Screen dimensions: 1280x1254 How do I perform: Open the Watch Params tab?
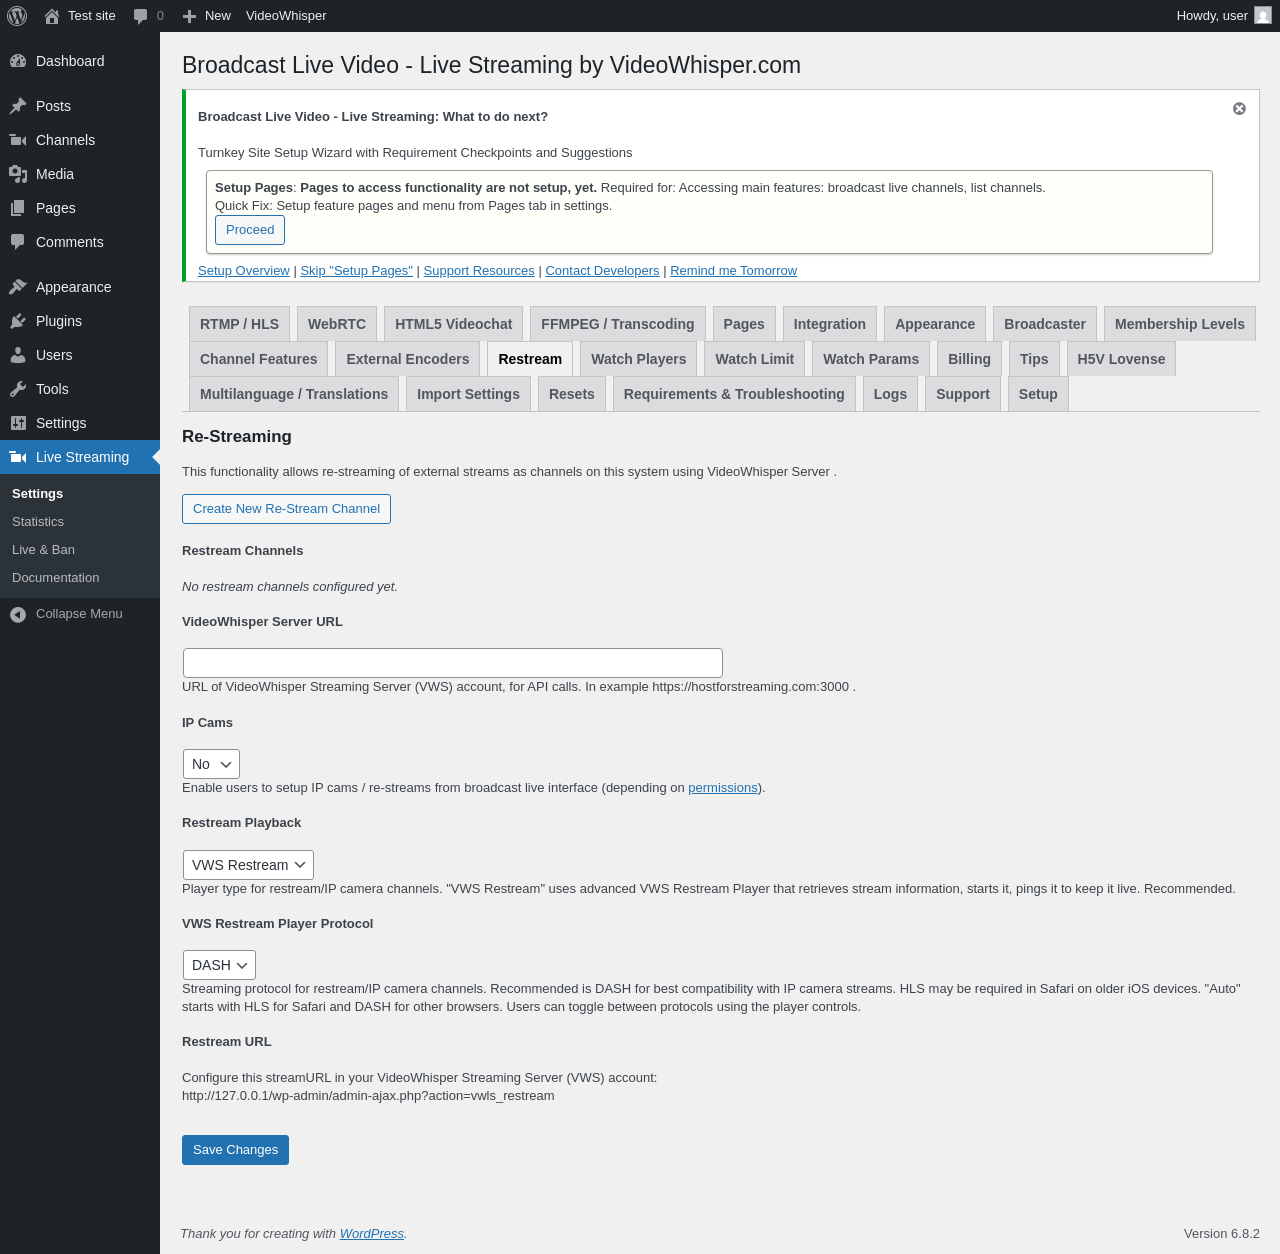871,359
